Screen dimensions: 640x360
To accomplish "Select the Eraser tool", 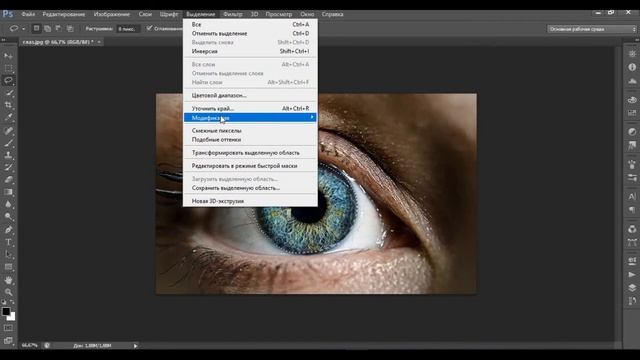I will coord(8,180).
